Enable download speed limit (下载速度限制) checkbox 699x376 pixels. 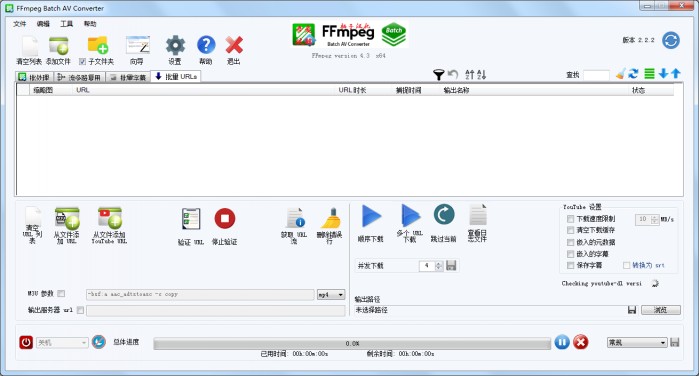570,219
